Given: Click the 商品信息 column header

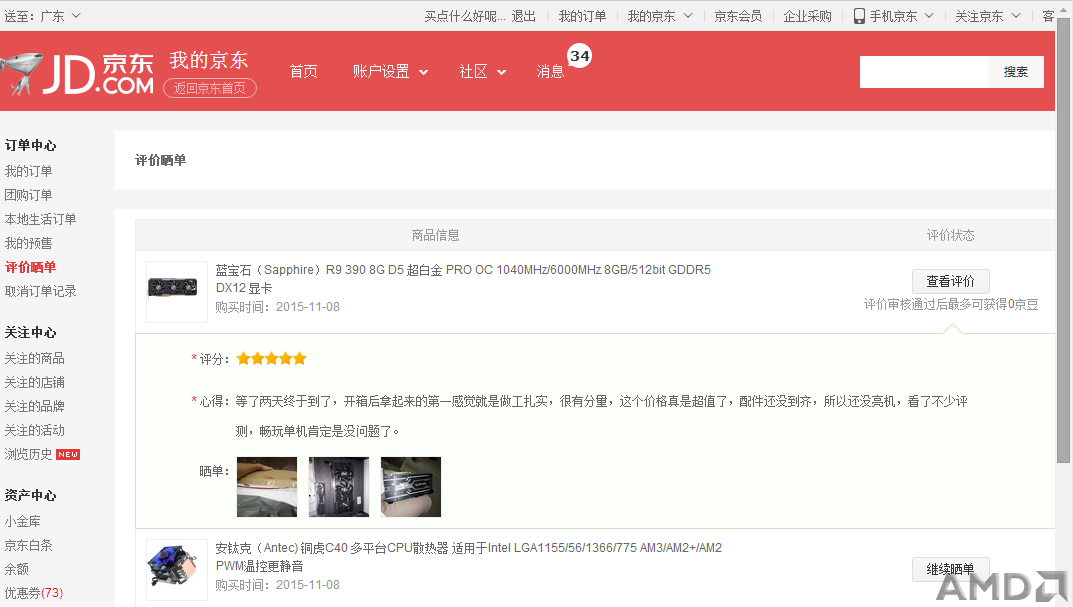Looking at the screenshot, I should [x=435, y=235].
